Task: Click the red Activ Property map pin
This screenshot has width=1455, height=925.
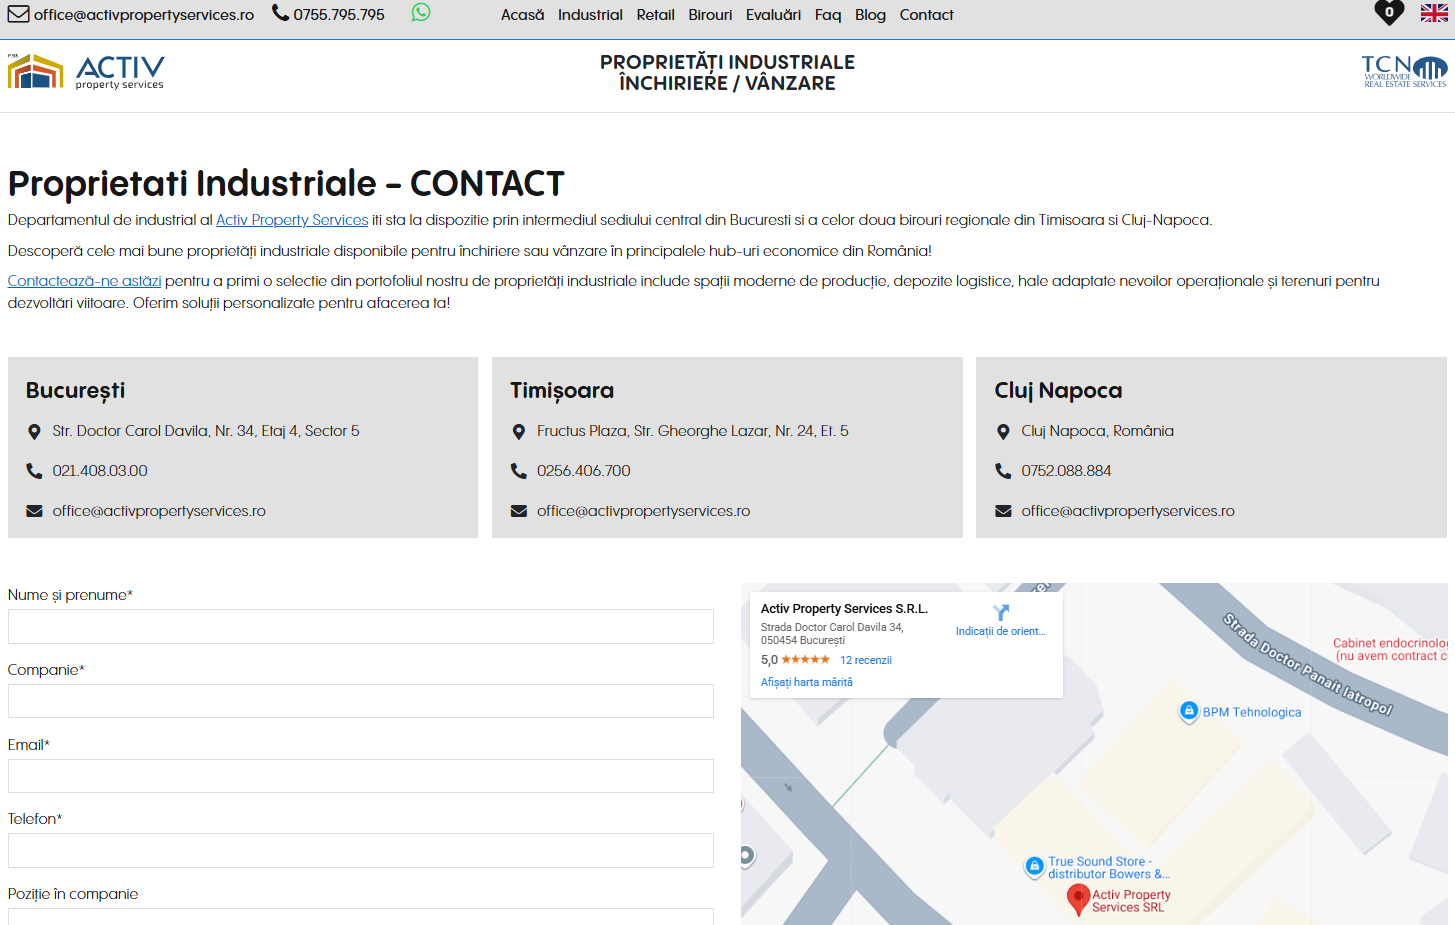Action: (x=1078, y=898)
